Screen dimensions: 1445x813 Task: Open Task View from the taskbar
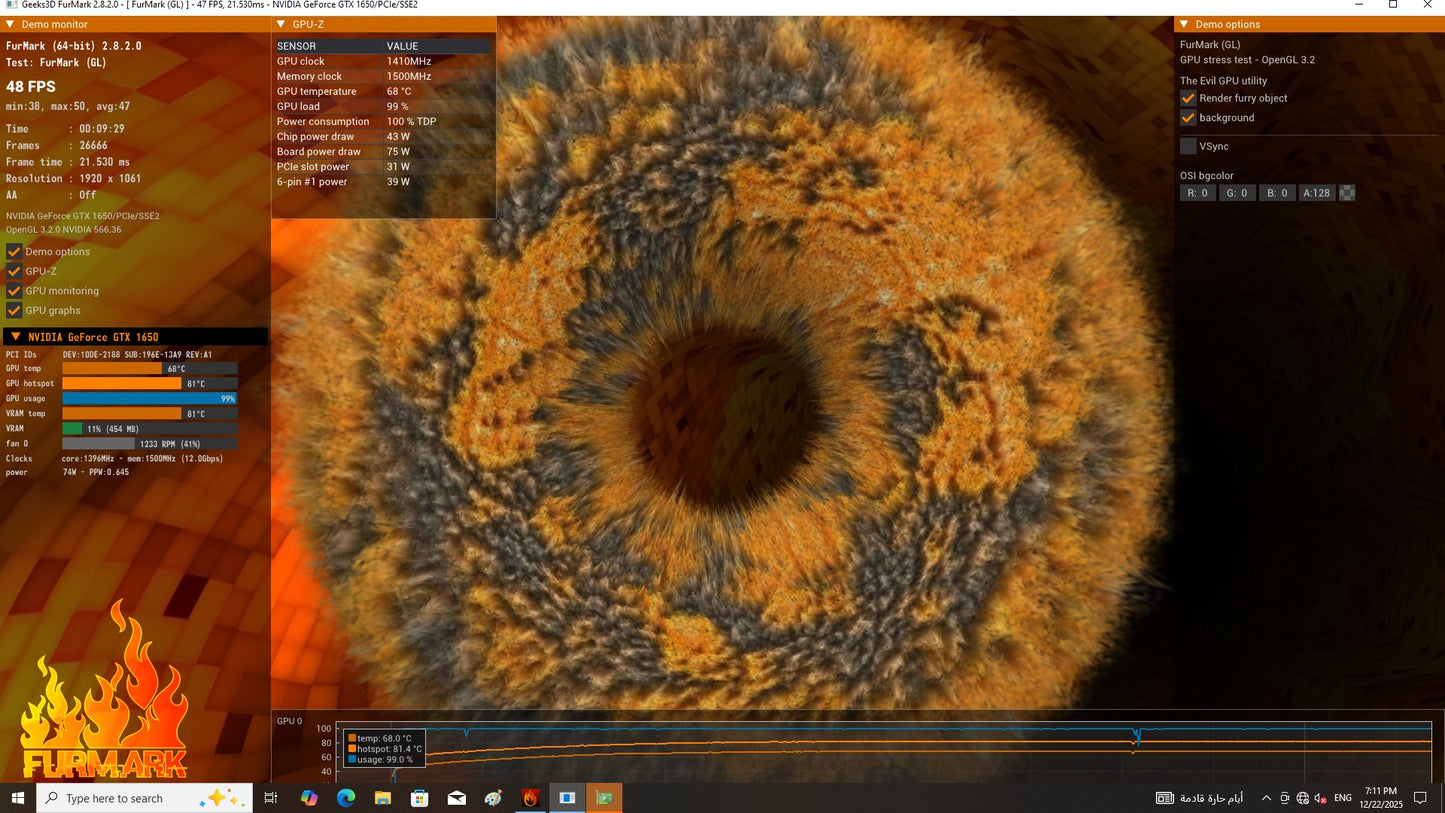coord(270,798)
